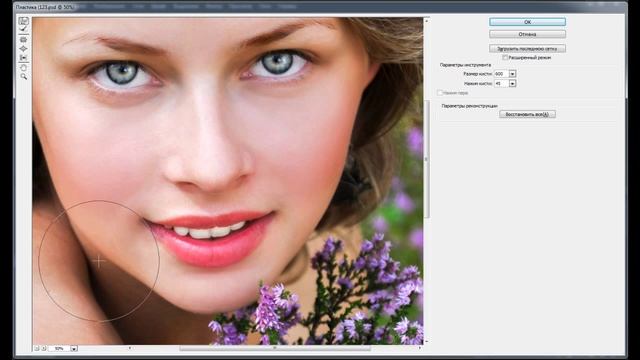Viewport: 640px width, 360px height.
Task: Open the brush pressure dropdown arrow
Action: coord(513,84)
